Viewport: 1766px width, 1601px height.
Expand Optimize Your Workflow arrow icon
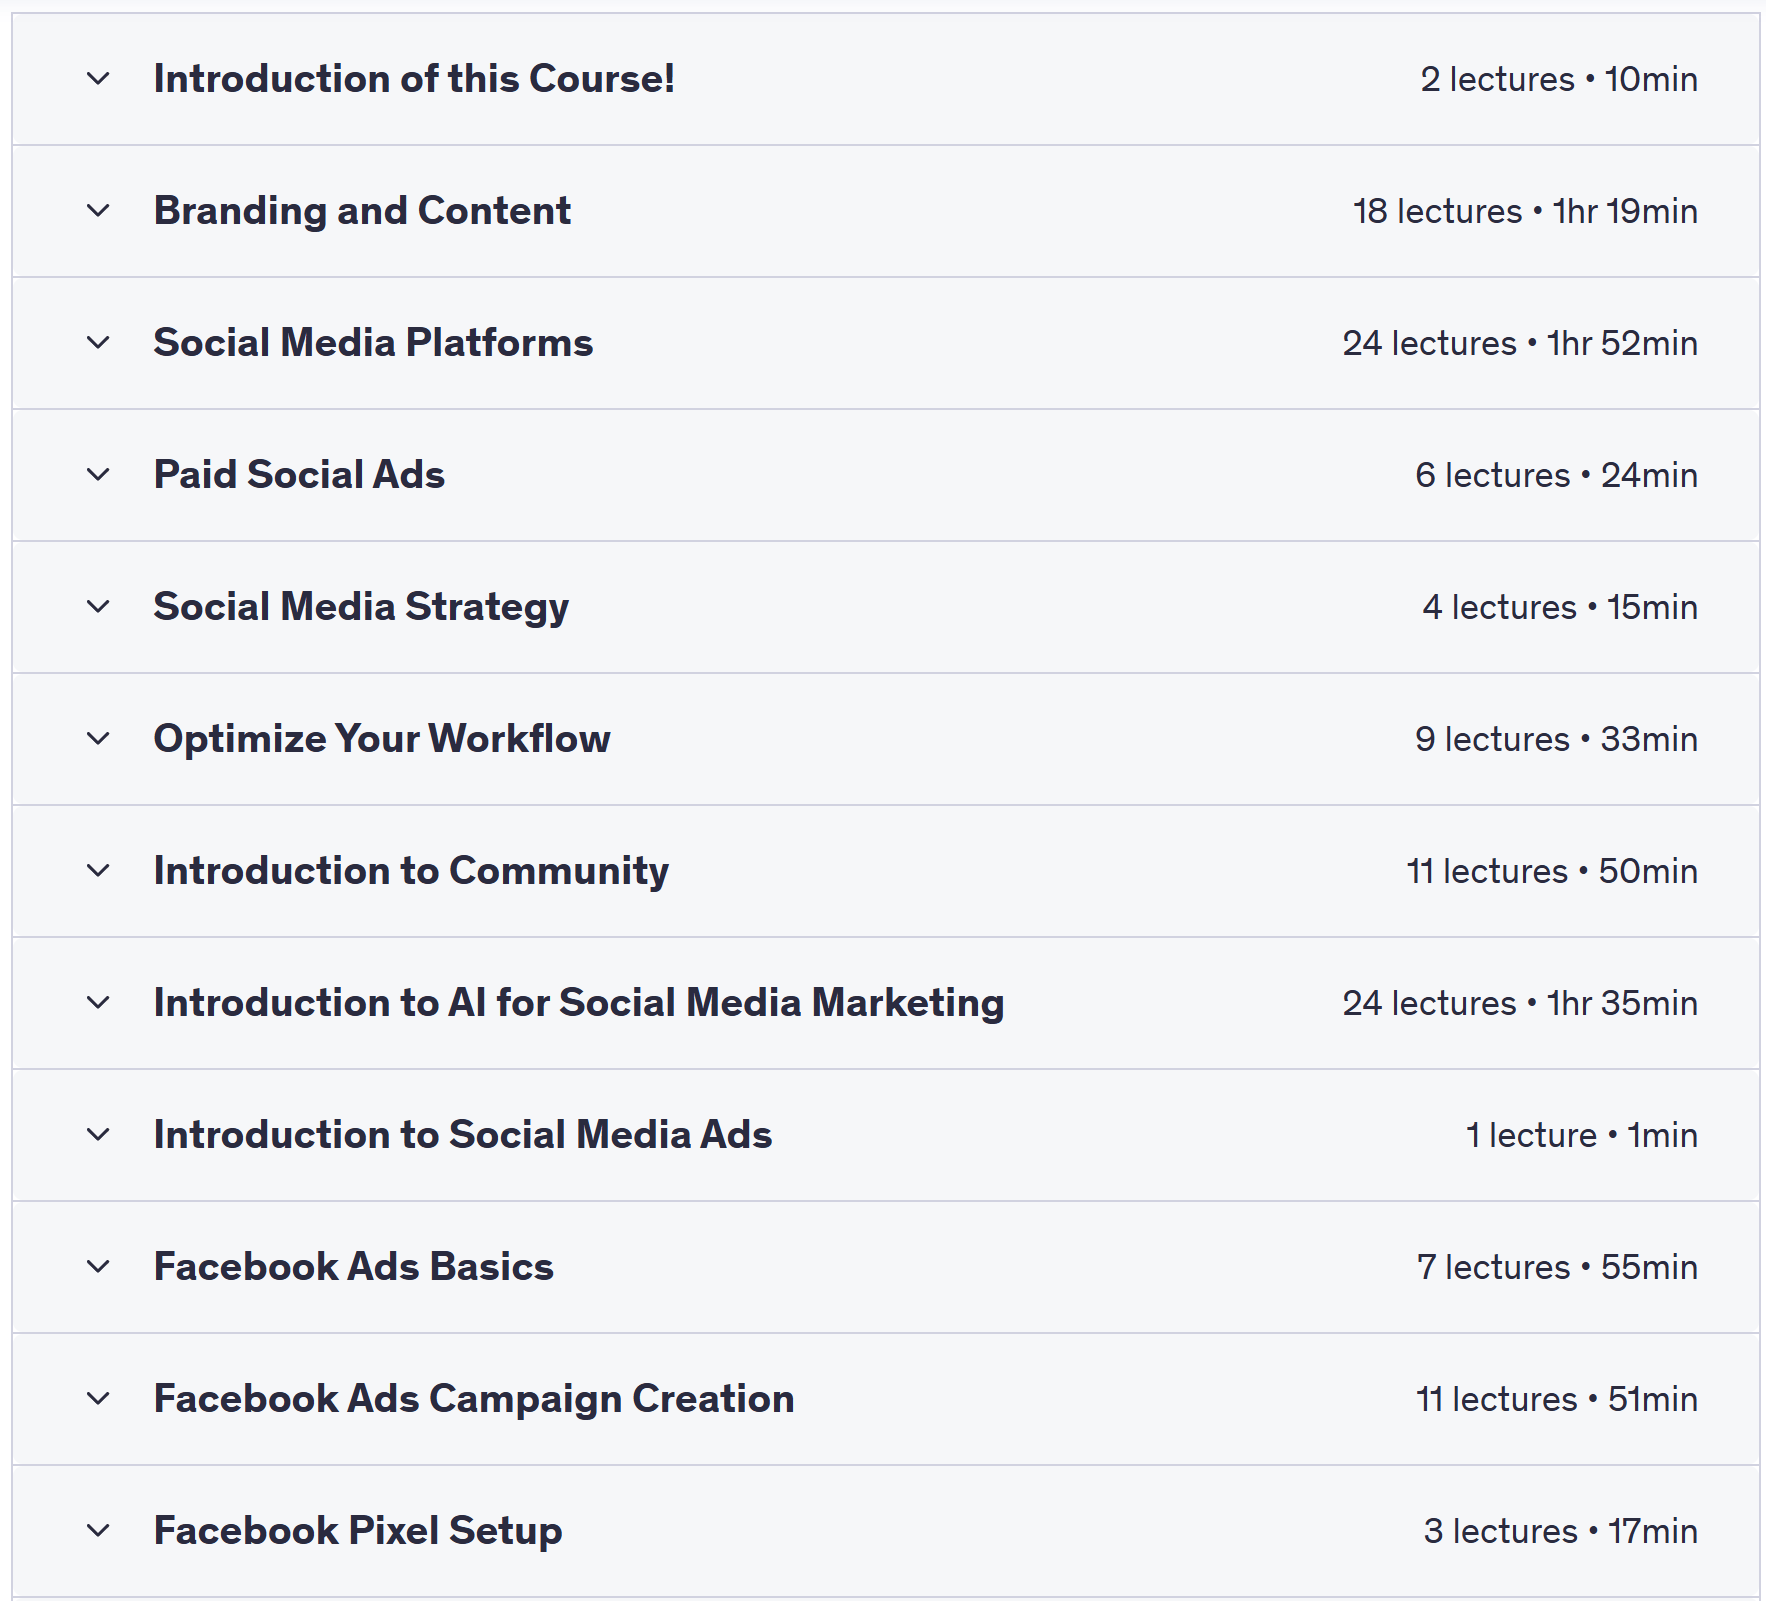98,739
